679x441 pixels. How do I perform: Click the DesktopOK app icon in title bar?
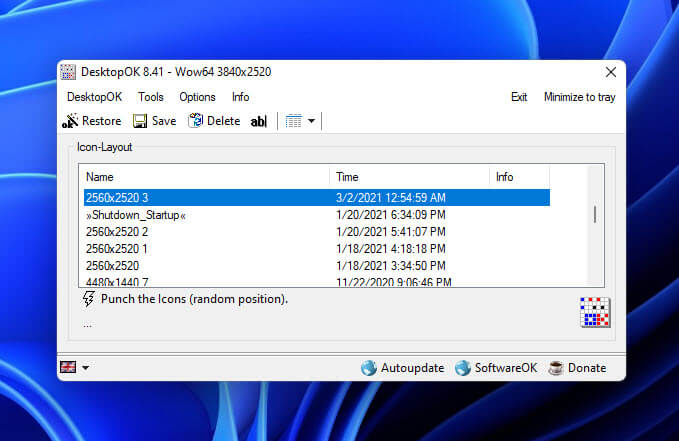coord(68,72)
